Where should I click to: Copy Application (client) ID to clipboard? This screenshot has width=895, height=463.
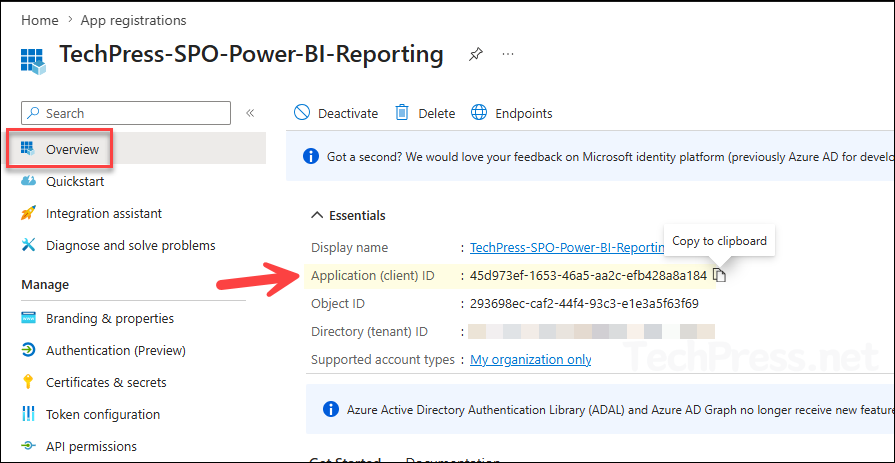(720, 276)
